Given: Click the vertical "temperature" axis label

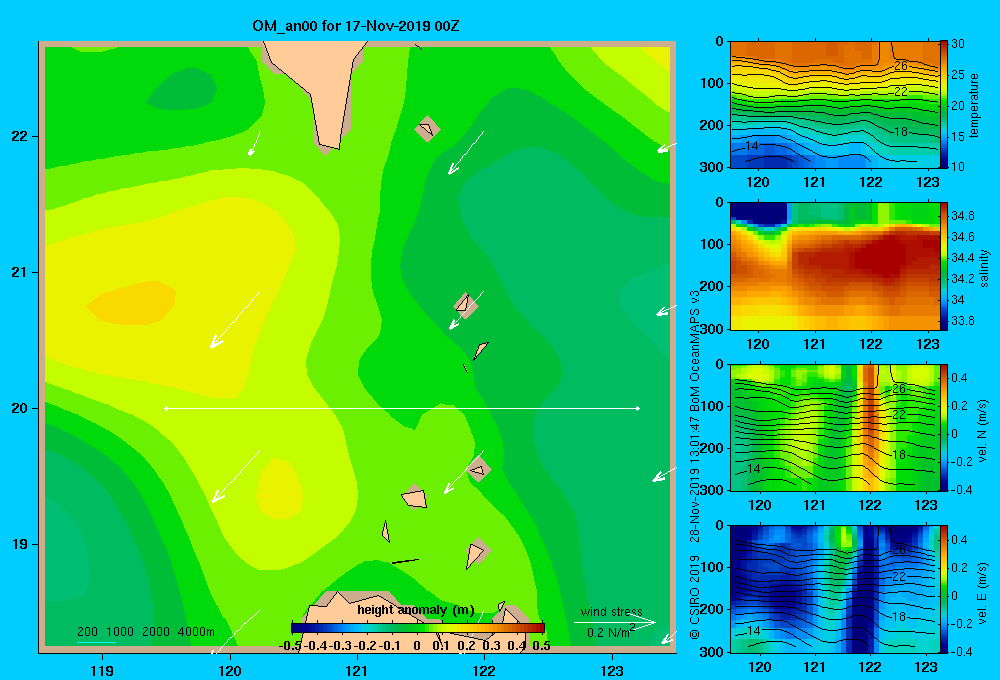Looking at the screenshot, I should 974,105.
